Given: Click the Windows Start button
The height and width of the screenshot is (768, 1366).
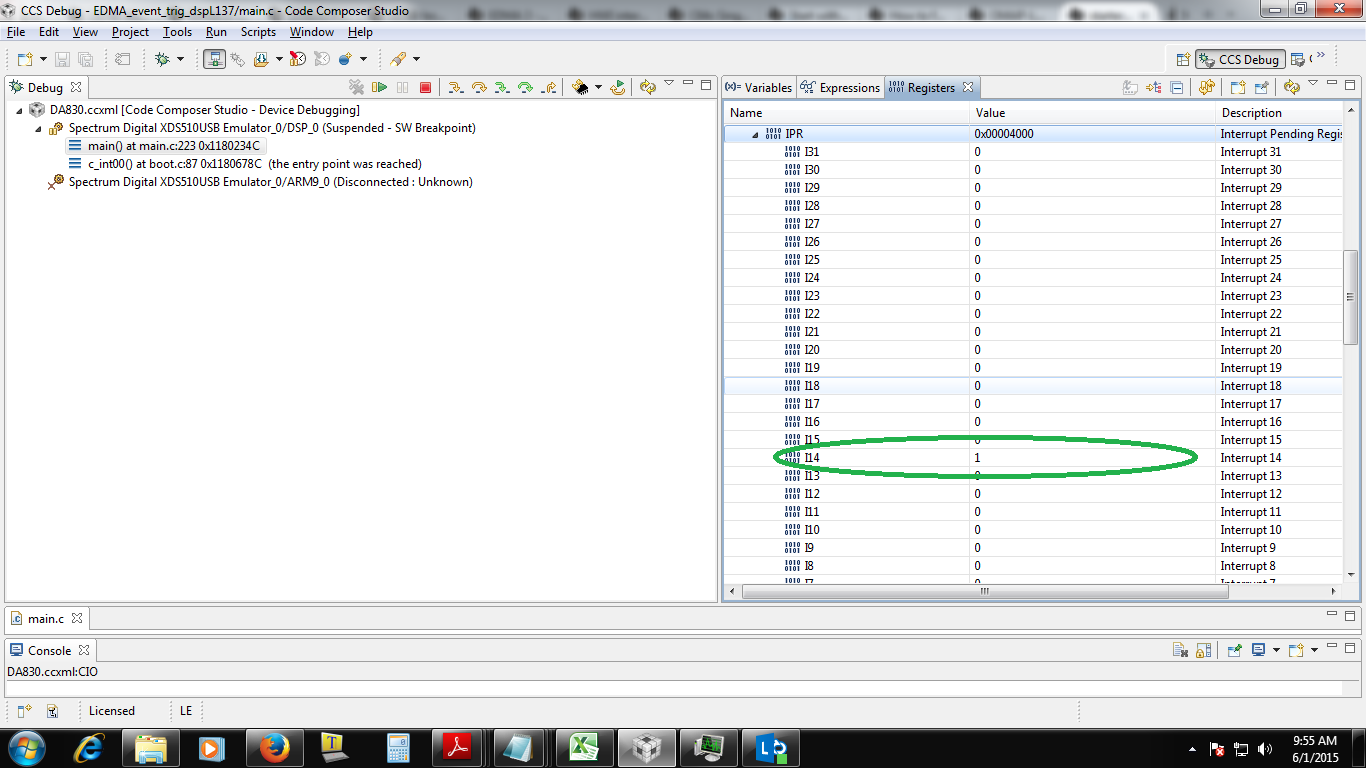Looking at the screenshot, I should tap(26, 748).
